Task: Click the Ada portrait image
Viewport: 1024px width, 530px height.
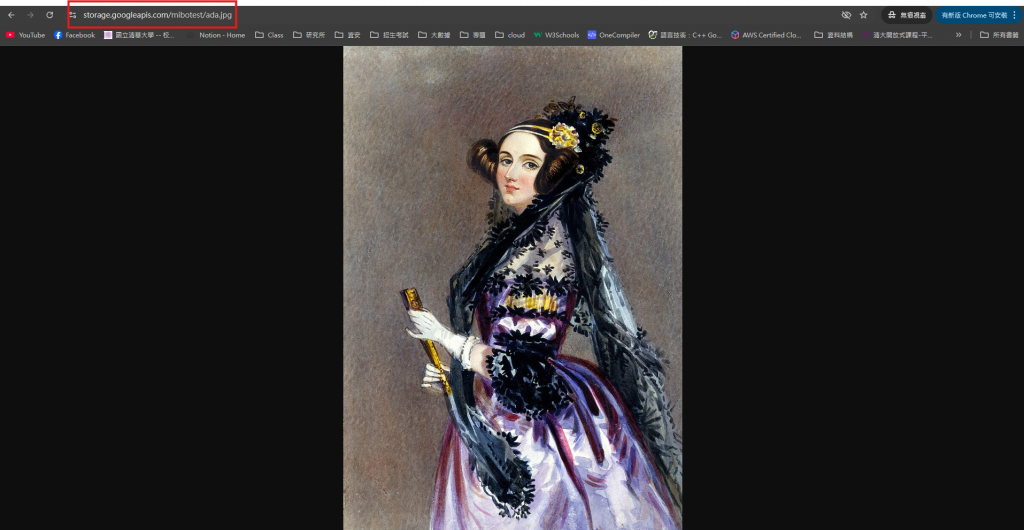Action: click(x=513, y=288)
